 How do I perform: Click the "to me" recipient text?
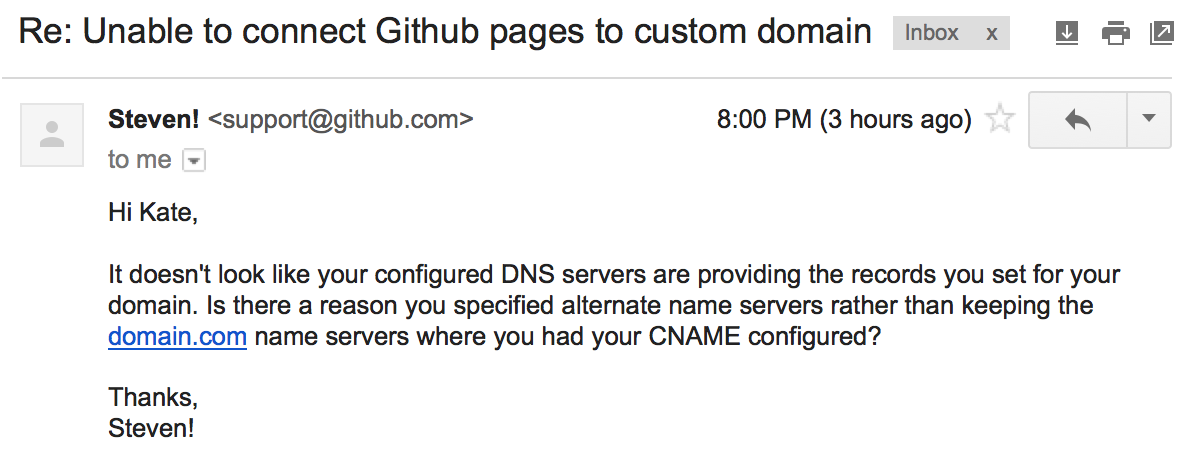140,160
